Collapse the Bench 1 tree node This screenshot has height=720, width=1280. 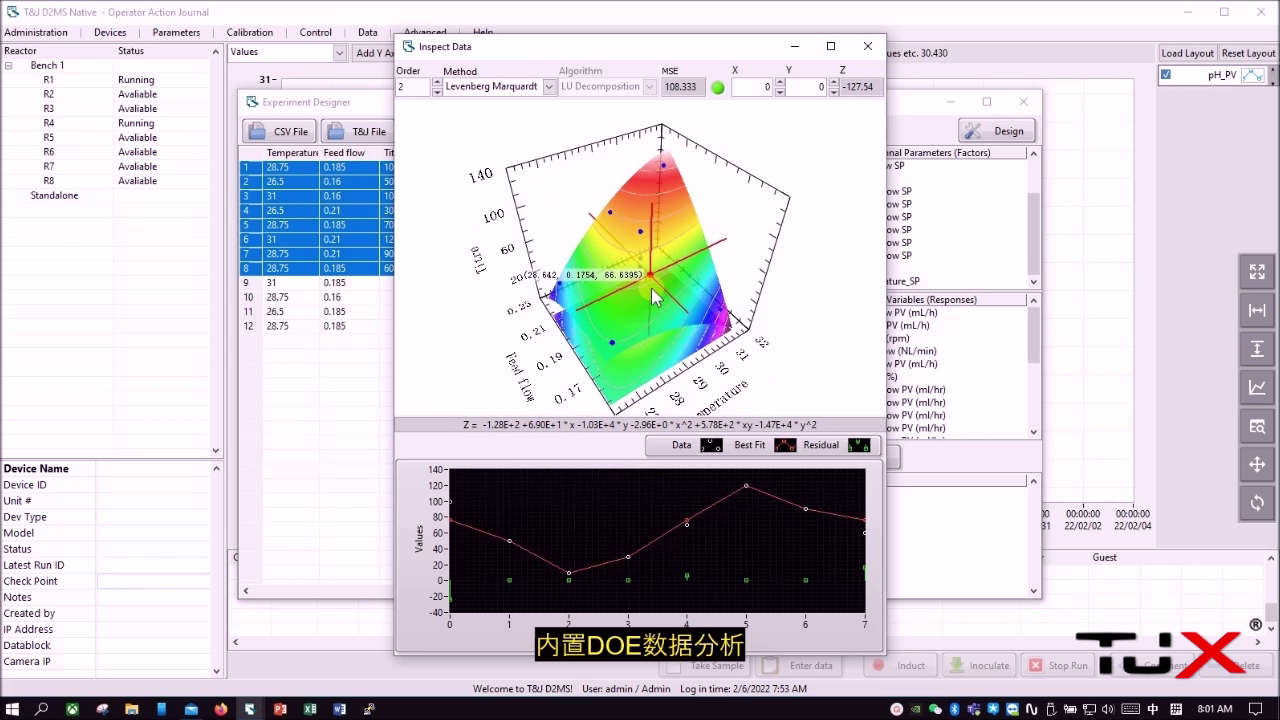pyautogui.click(x=8, y=65)
